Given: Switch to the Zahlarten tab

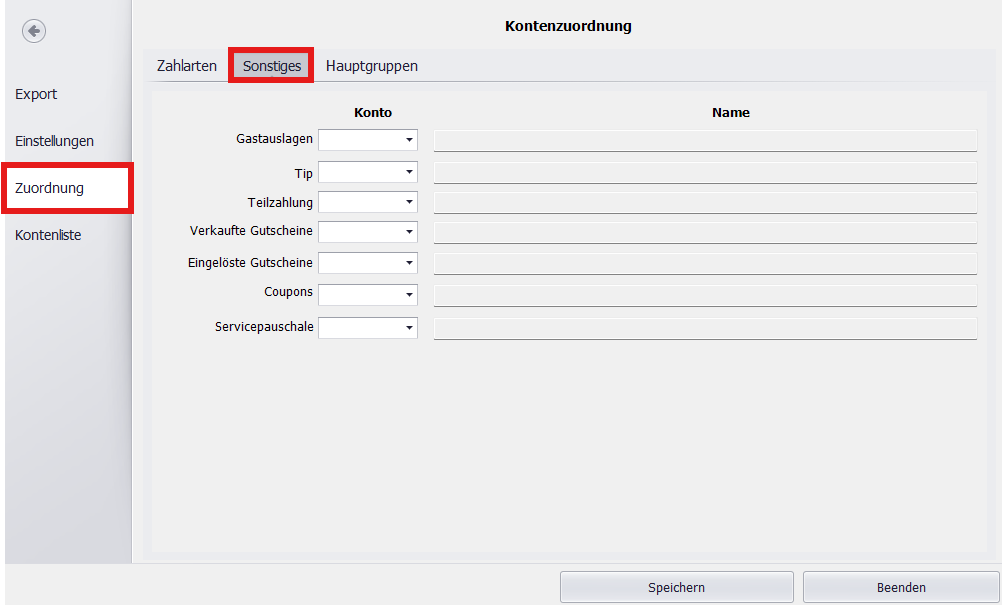Looking at the screenshot, I should tap(185, 65).
